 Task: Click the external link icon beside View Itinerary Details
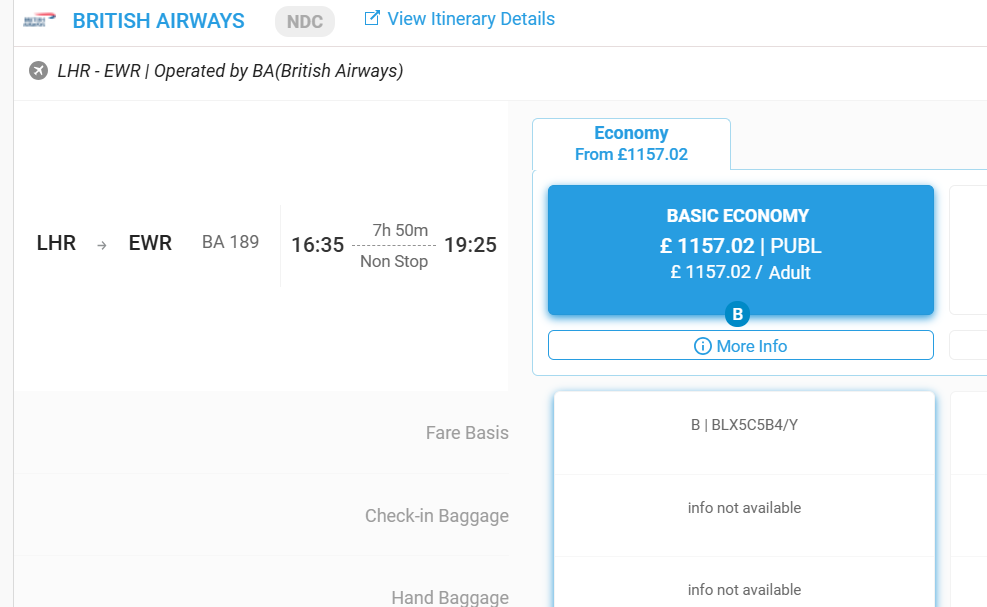[x=372, y=19]
